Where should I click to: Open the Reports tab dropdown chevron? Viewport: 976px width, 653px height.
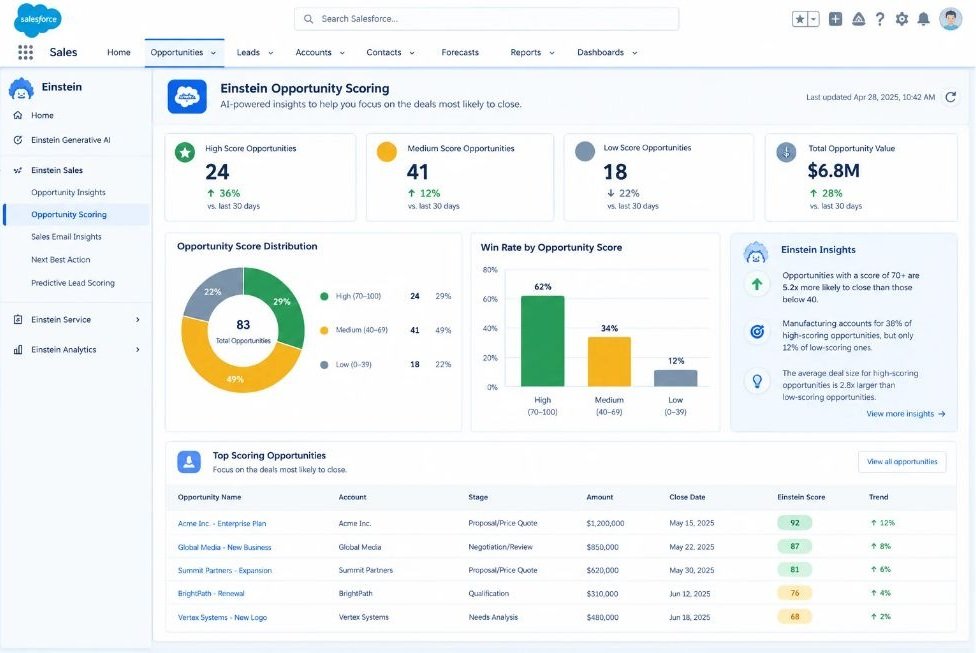pyautogui.click(x=551, y=53)
